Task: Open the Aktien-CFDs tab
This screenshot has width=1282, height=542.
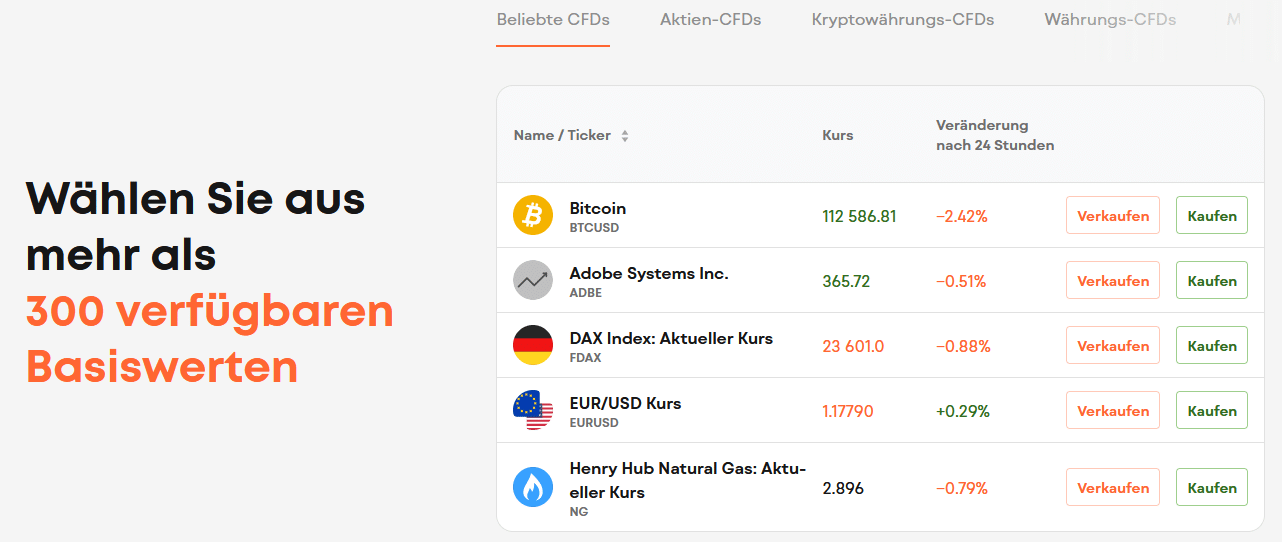Action: [x=711, y=19]
